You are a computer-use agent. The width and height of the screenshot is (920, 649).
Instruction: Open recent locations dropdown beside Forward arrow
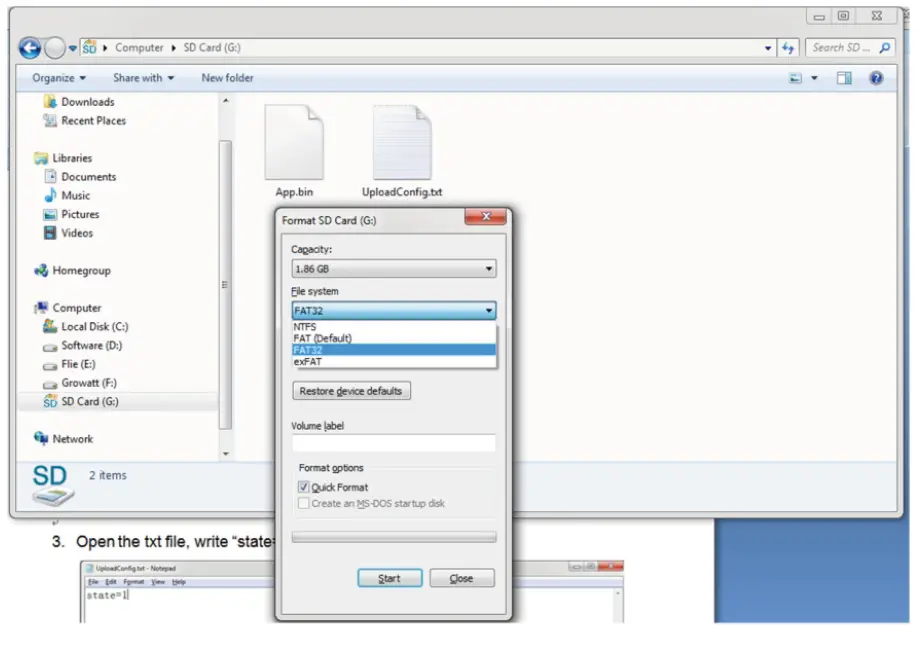(x=72, y=48)
